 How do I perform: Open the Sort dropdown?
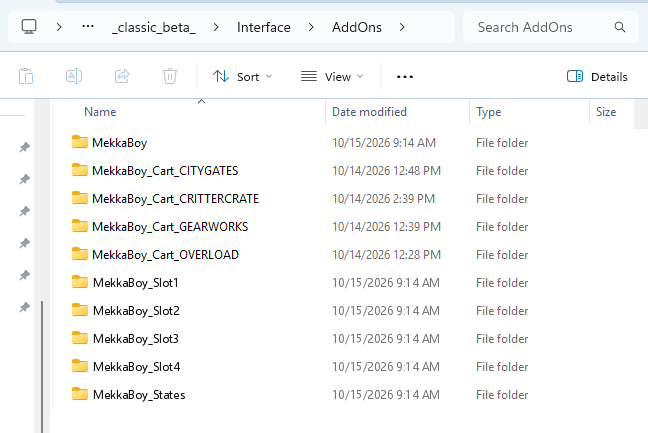pos(242,77)
